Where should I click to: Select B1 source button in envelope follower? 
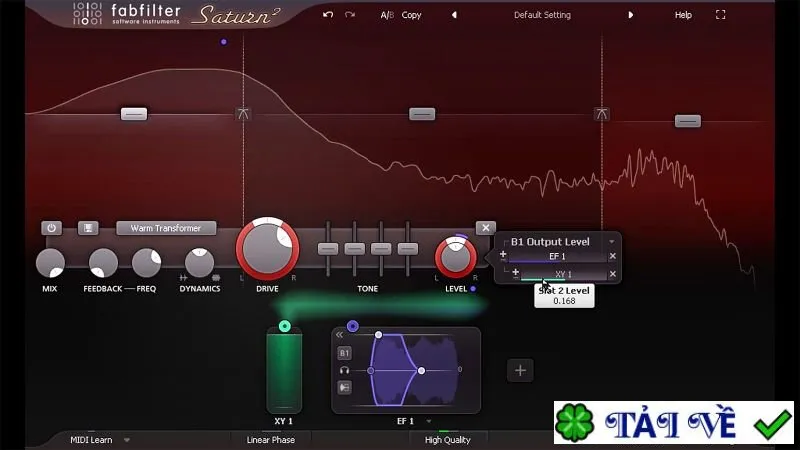(x=344, y=353)
